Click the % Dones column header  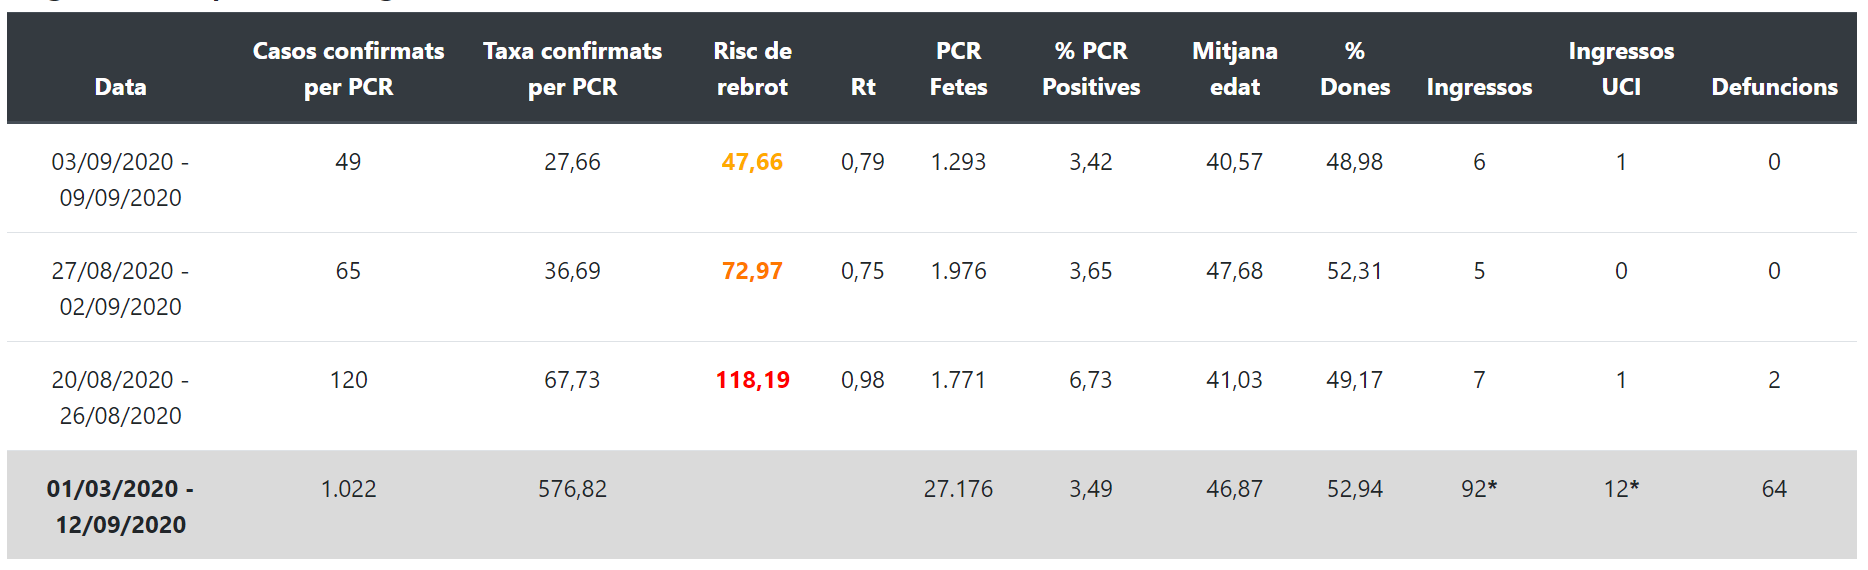click(x=1355, y=69)
